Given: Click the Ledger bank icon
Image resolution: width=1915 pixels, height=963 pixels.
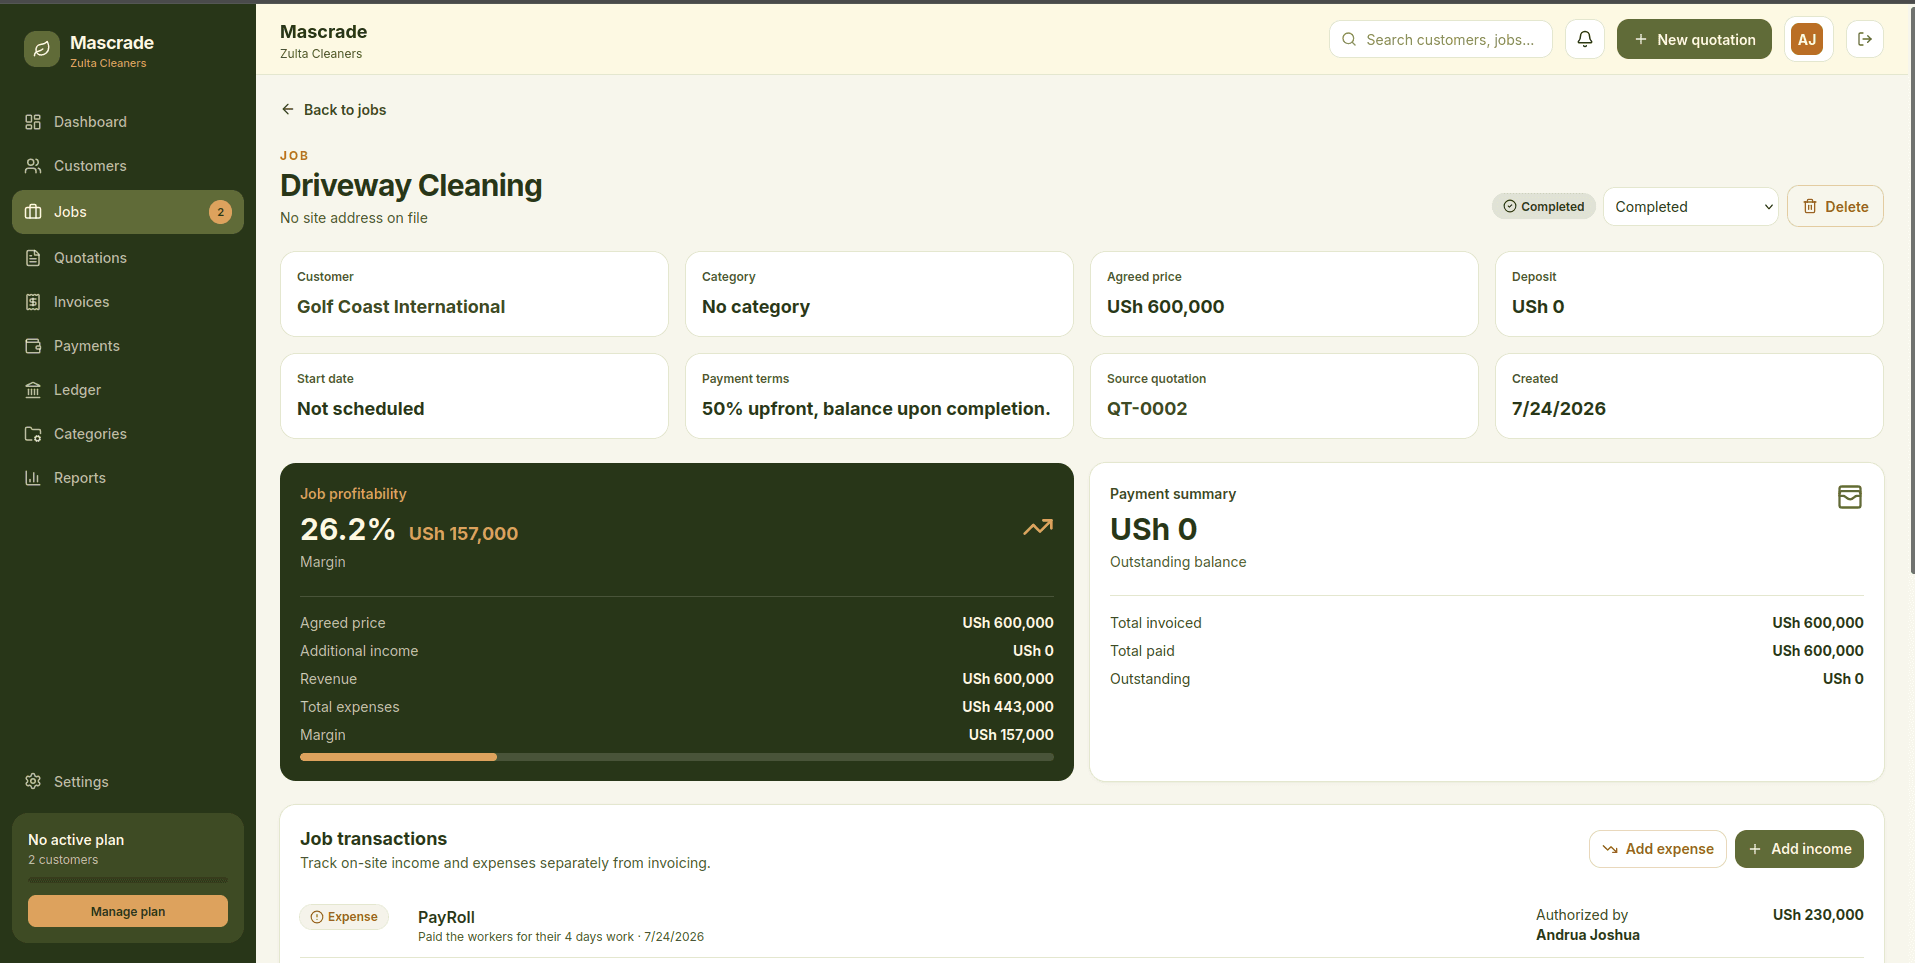Looking at the screenshot, I should [x=33, y=390].
